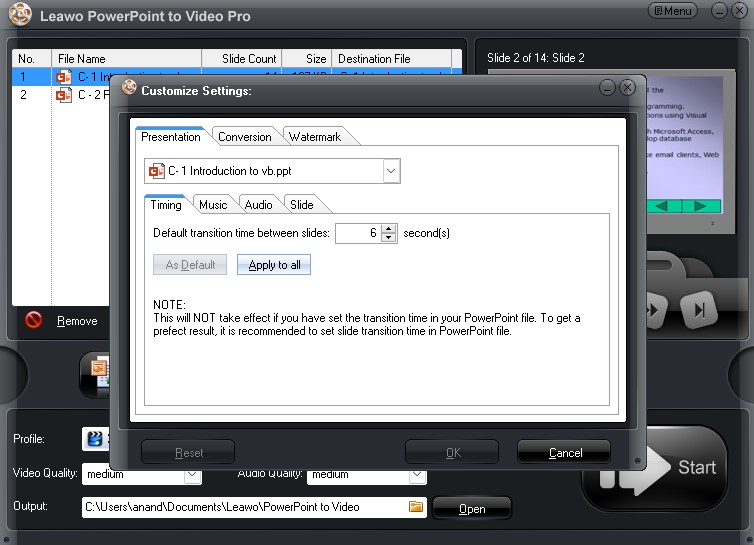
Task: Increase transition time with up arrow
Action: point(389,228)
